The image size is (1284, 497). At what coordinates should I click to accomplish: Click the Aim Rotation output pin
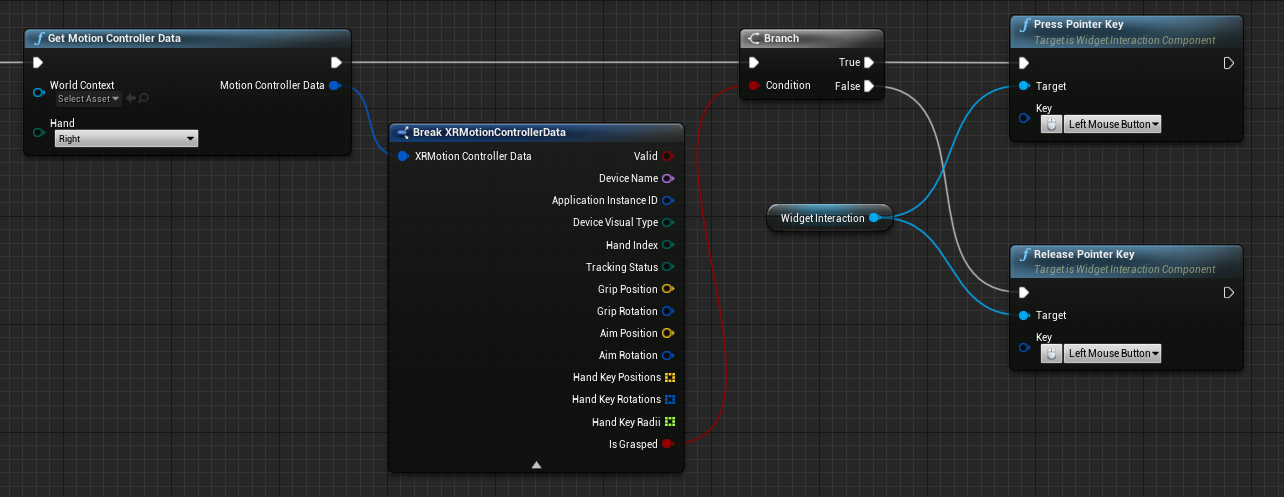tap(668, 355)
